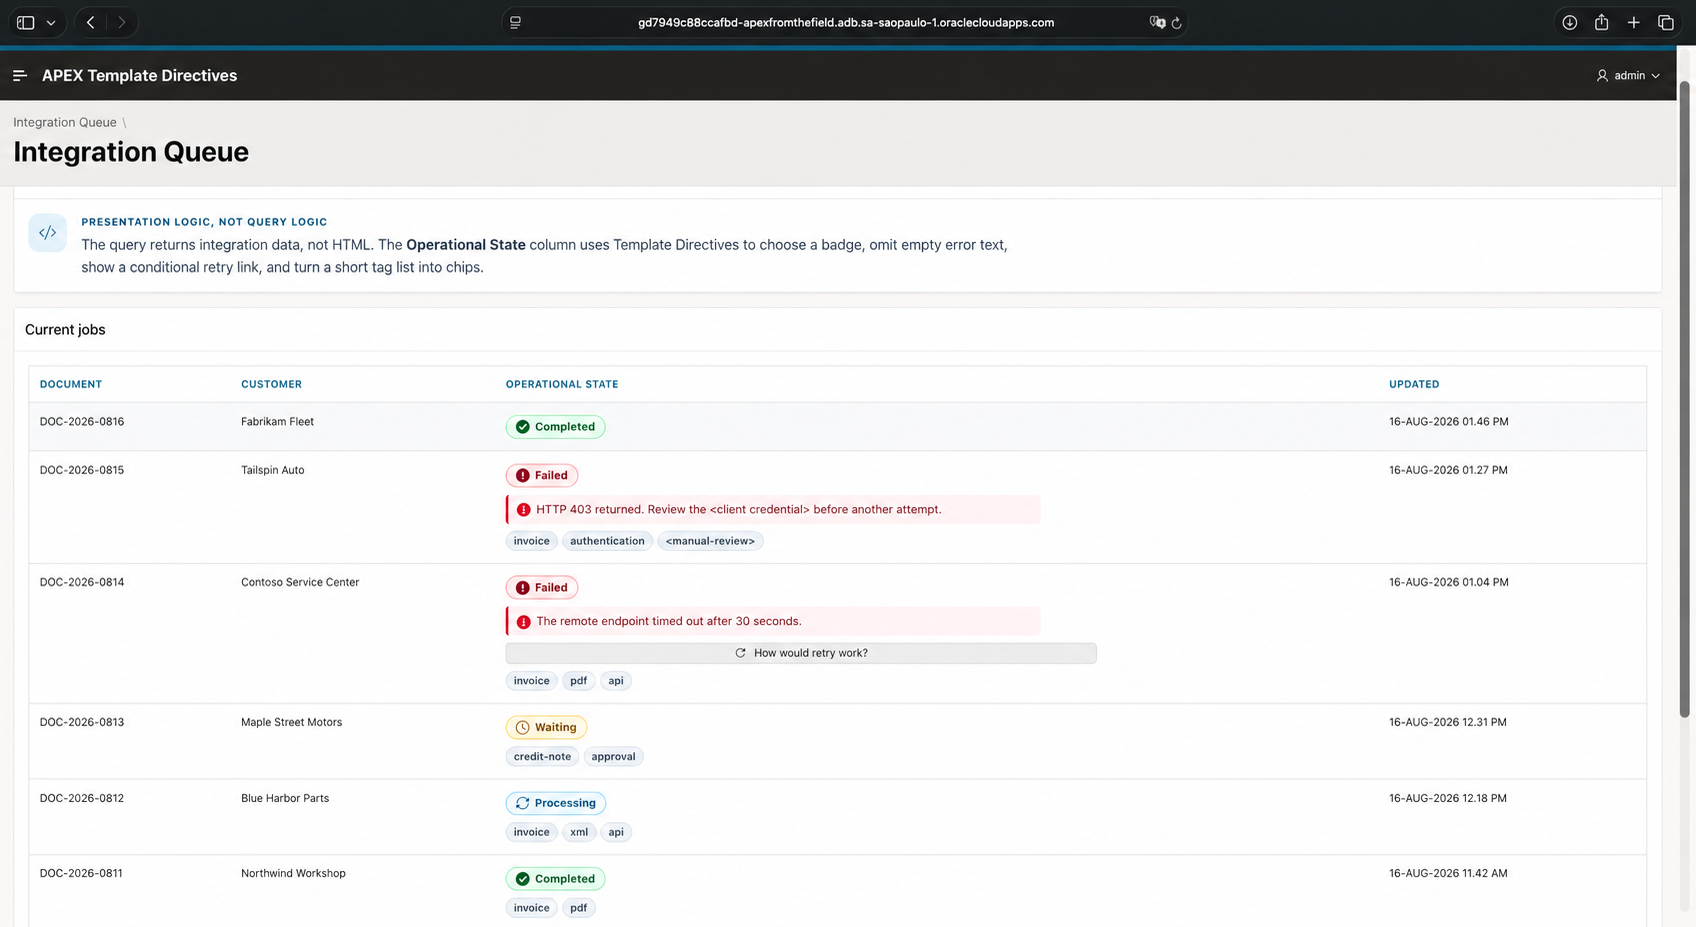Viewport: 1696px width, 927px height.
Task: Open the downloads icon in browser toolbar
Action: click(1569, 22)
